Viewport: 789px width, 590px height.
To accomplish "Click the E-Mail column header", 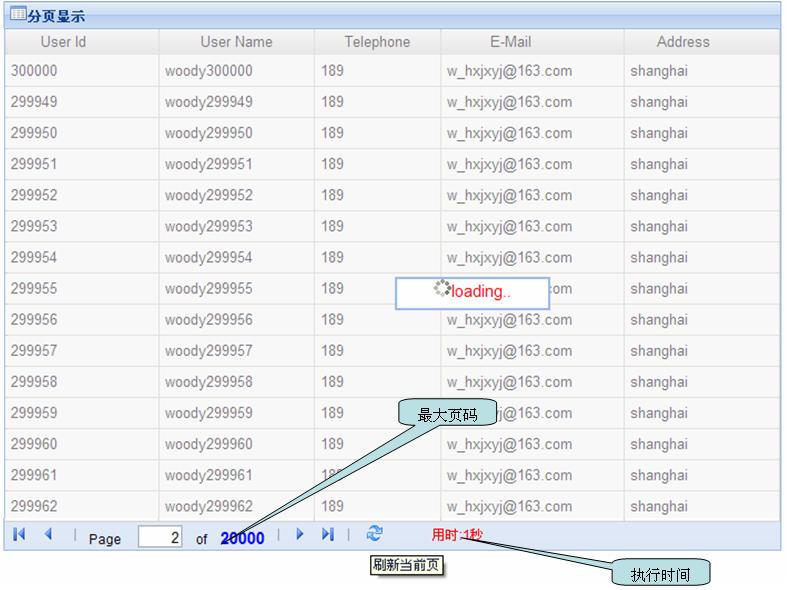I will [510, 42].
